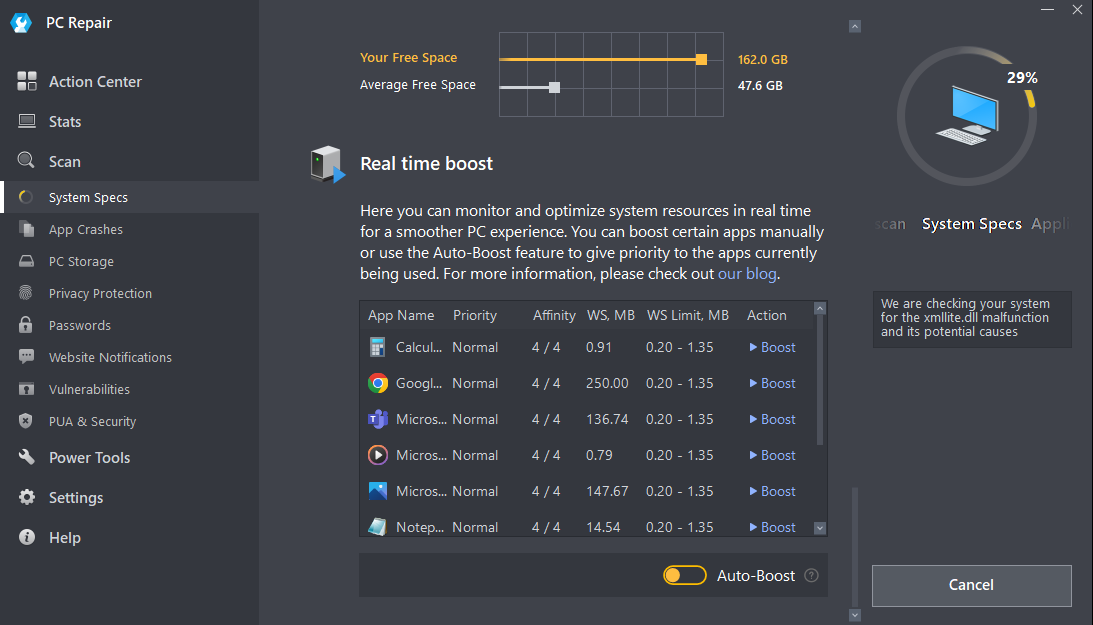Click the Power Tools wrench icon
The width and height of the screenshot is (1093, 625).
[26, 457]
